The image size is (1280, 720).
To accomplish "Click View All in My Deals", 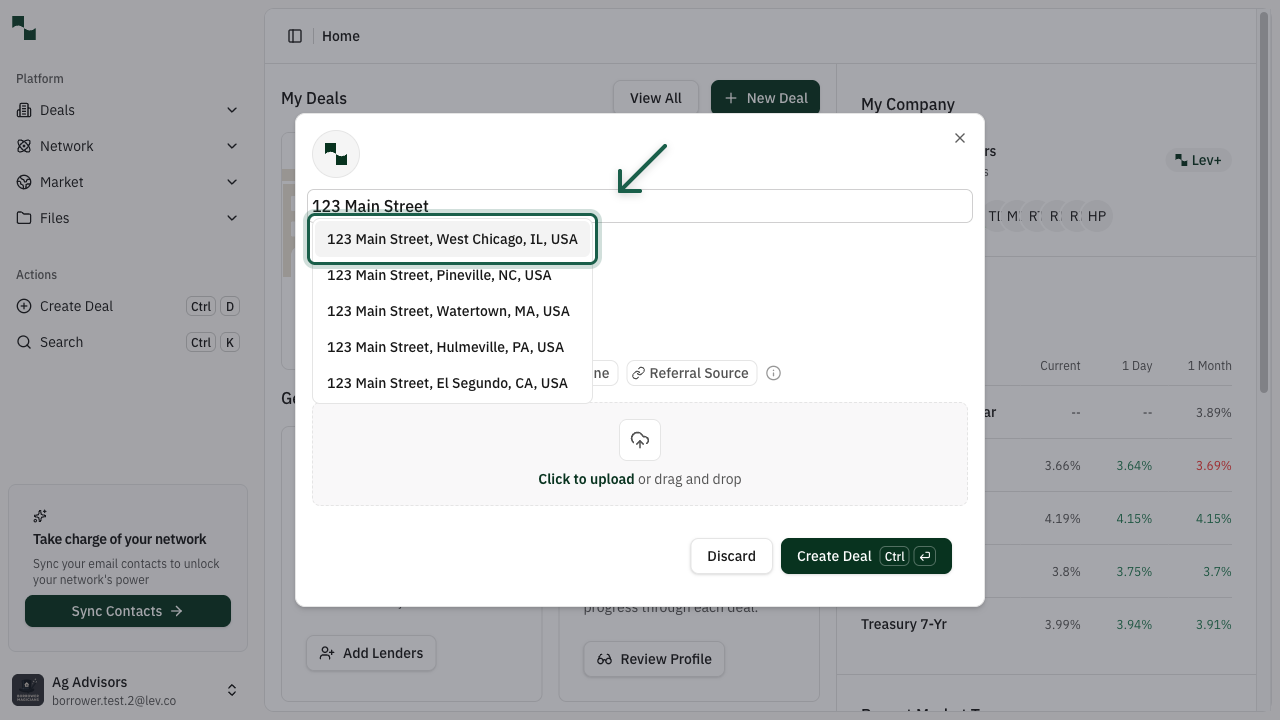I will tap(655, 98).
